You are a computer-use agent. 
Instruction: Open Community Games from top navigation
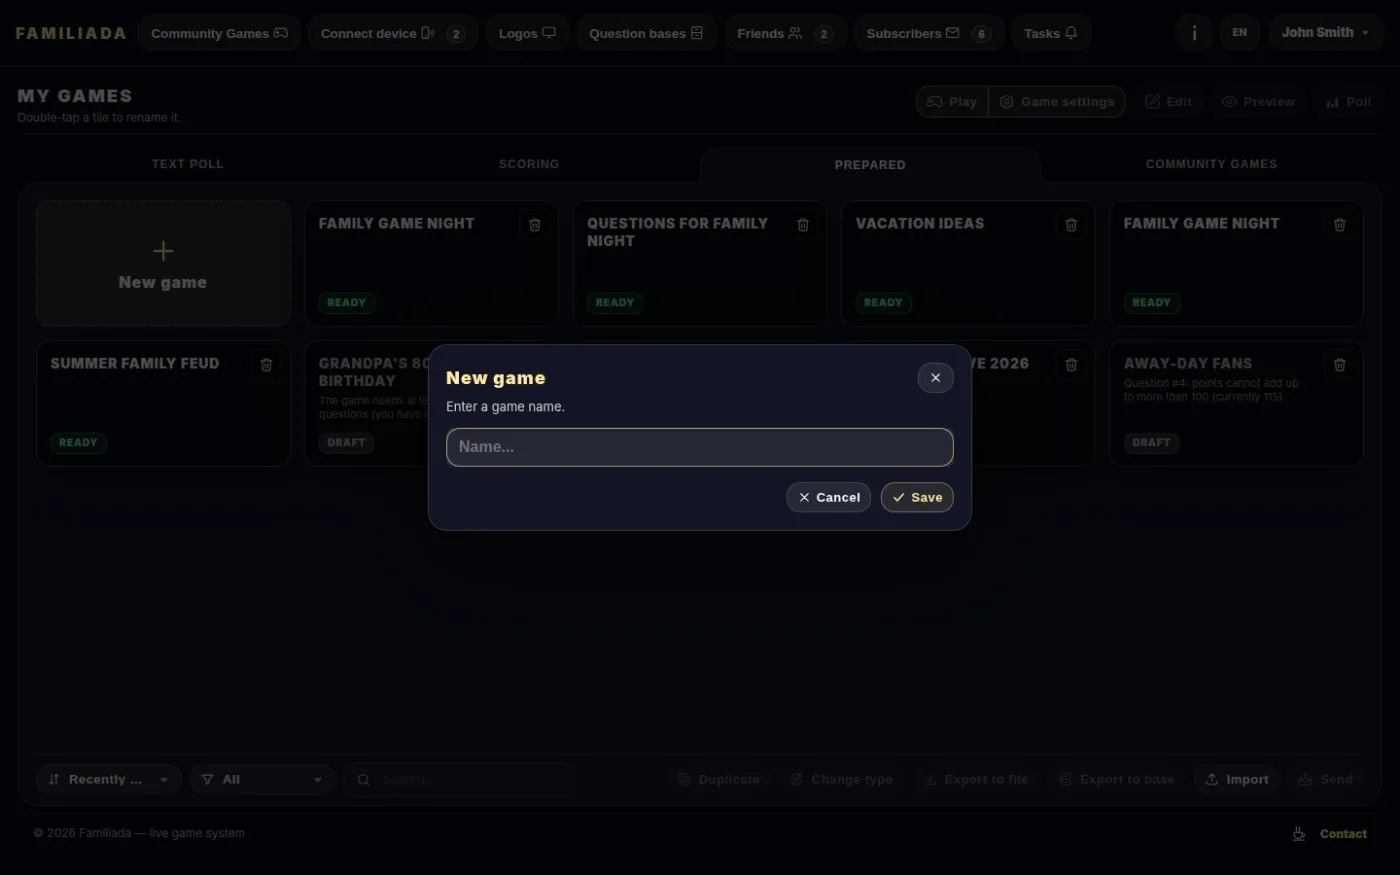219,33
